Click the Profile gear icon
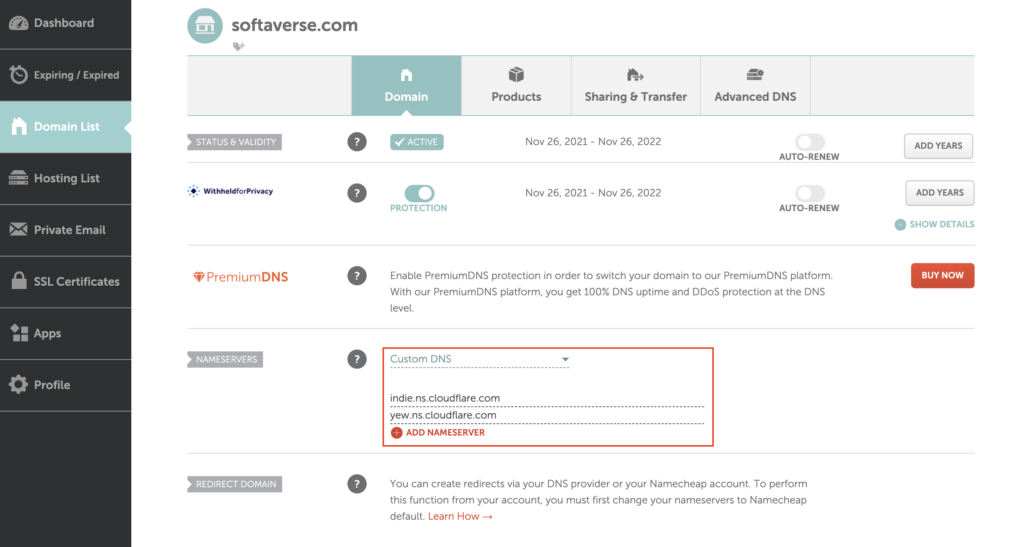 18,385
